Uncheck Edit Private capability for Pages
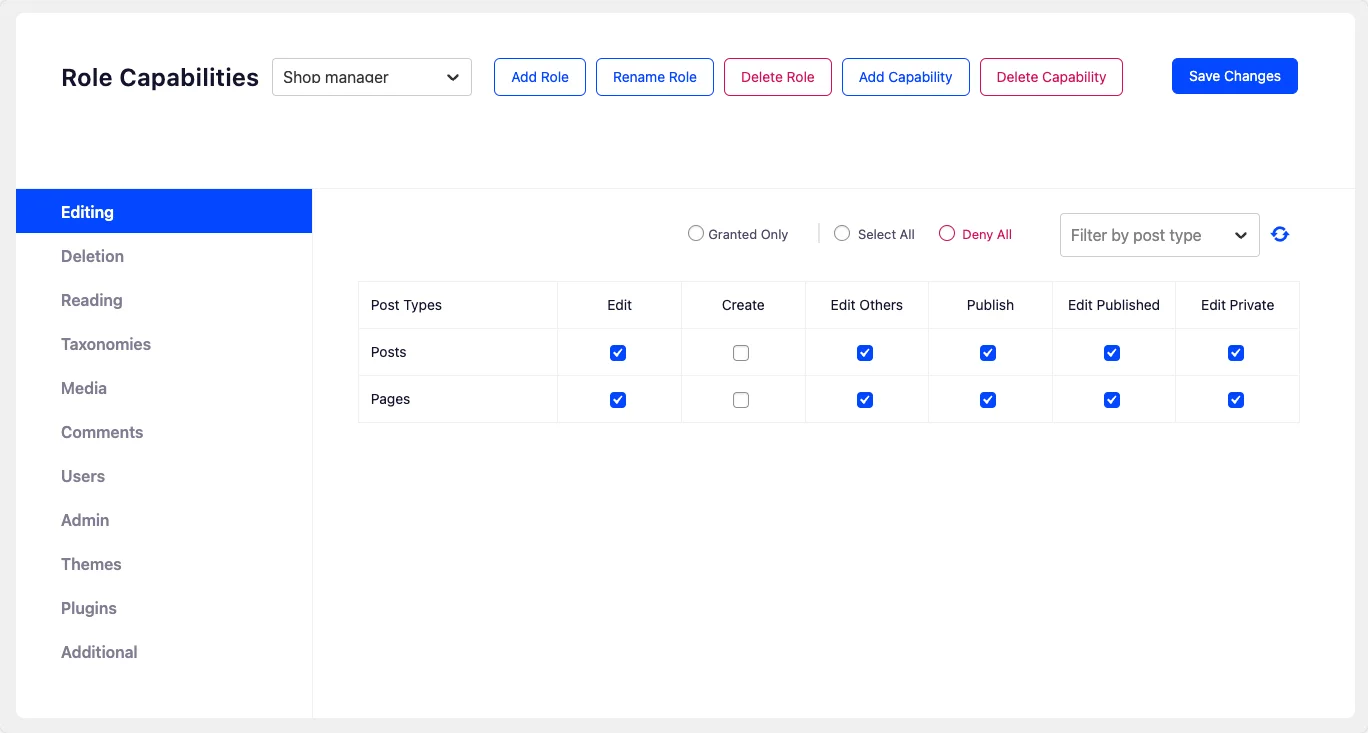1368x733 pixels. click(1236, 399)
